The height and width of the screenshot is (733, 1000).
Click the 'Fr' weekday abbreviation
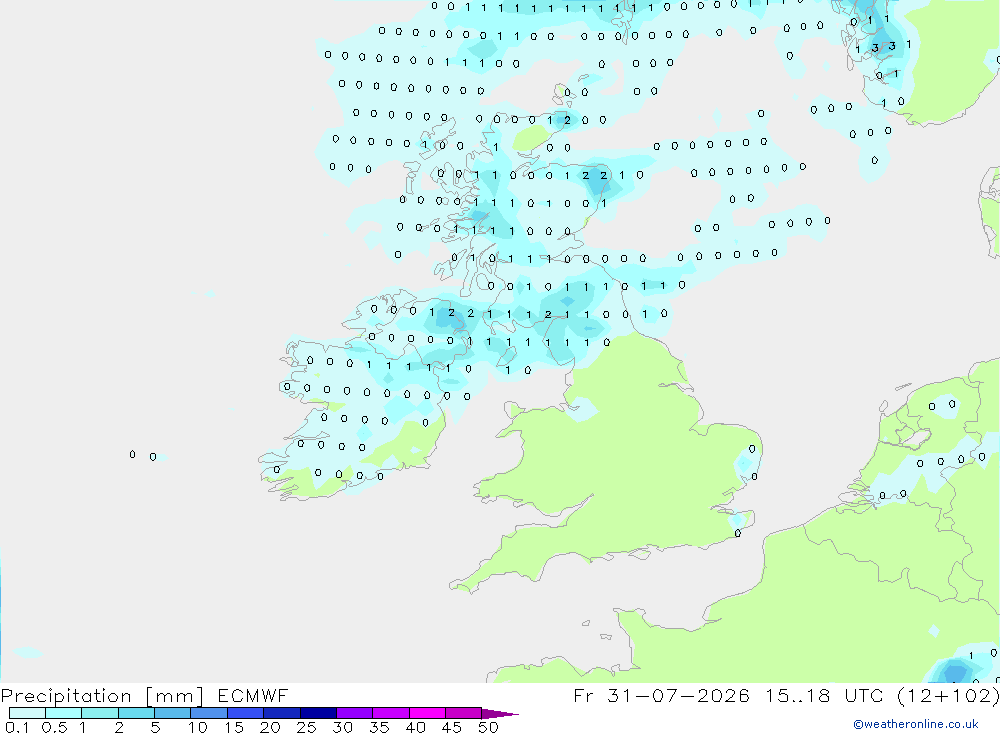pyautogui.click(x=583, y=695)
